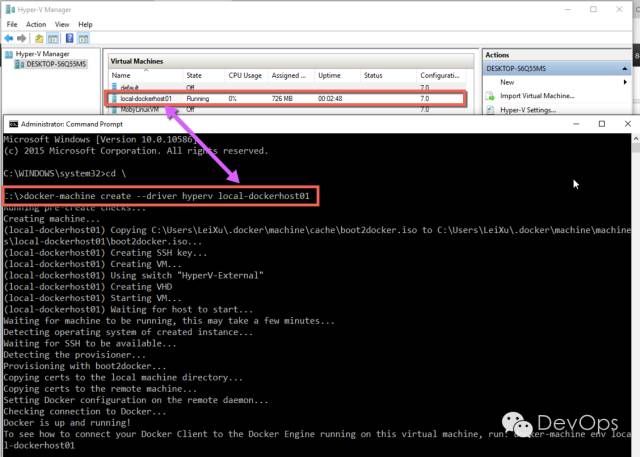Select local-dockerhost01 virtual machine row

pos(287,99)
